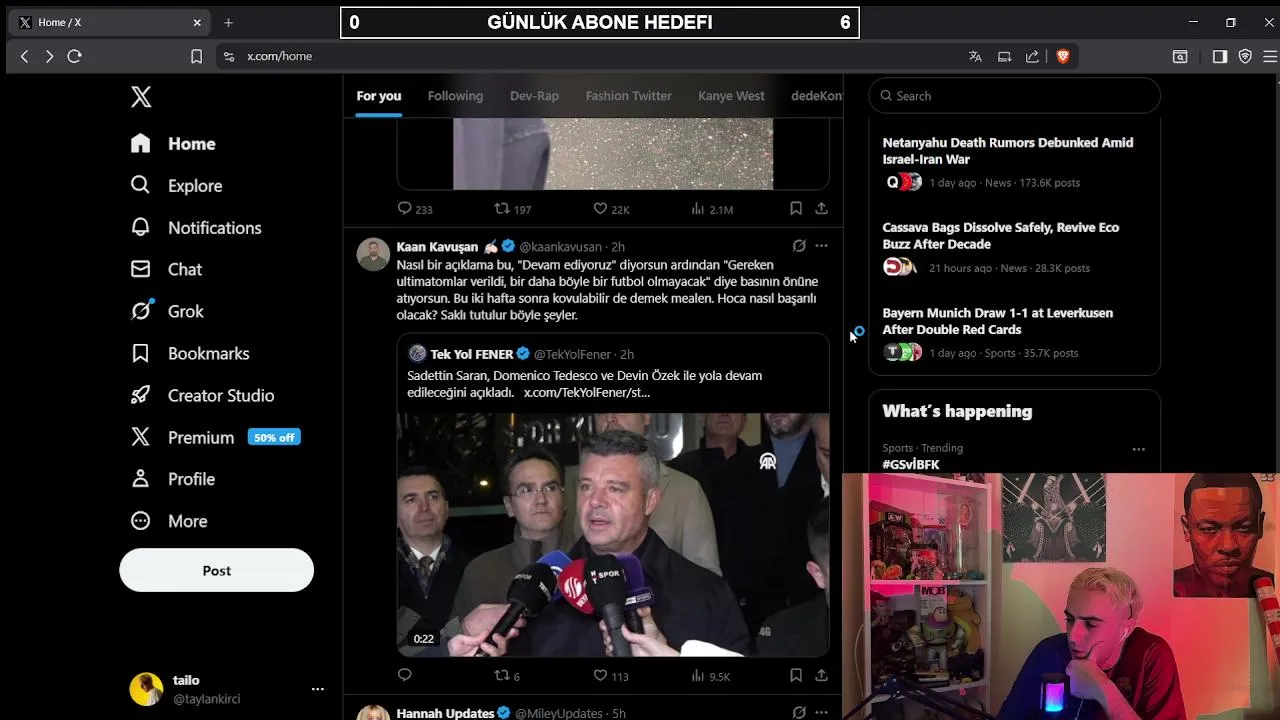Open Creator Studio

(x=202, y=396)
